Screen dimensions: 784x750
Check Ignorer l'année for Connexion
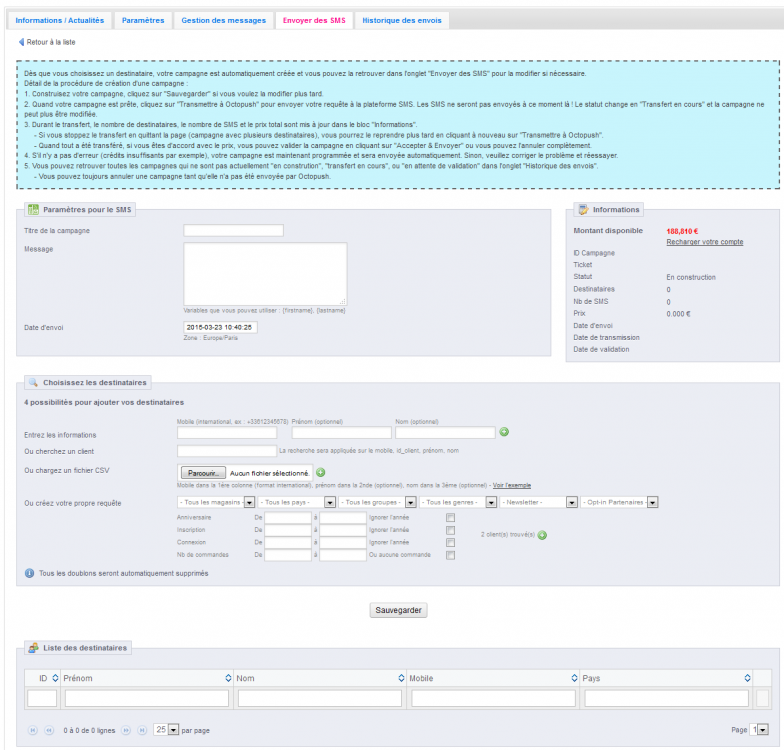[450, 542]
